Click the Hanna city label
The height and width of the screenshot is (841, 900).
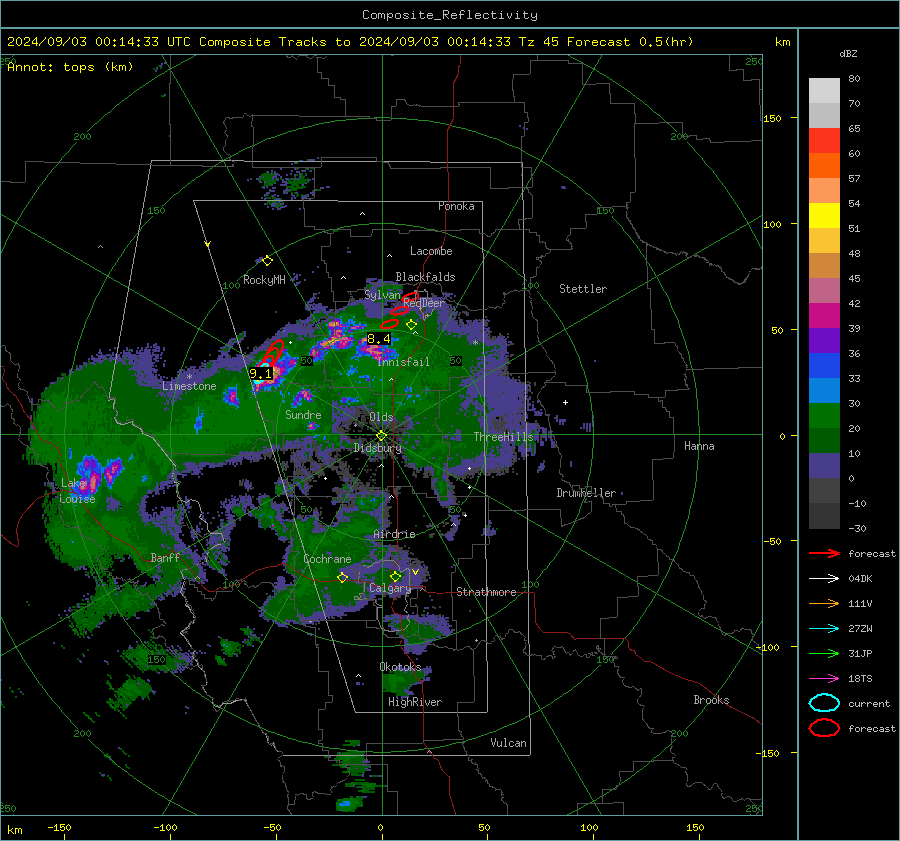pos(699,446)
